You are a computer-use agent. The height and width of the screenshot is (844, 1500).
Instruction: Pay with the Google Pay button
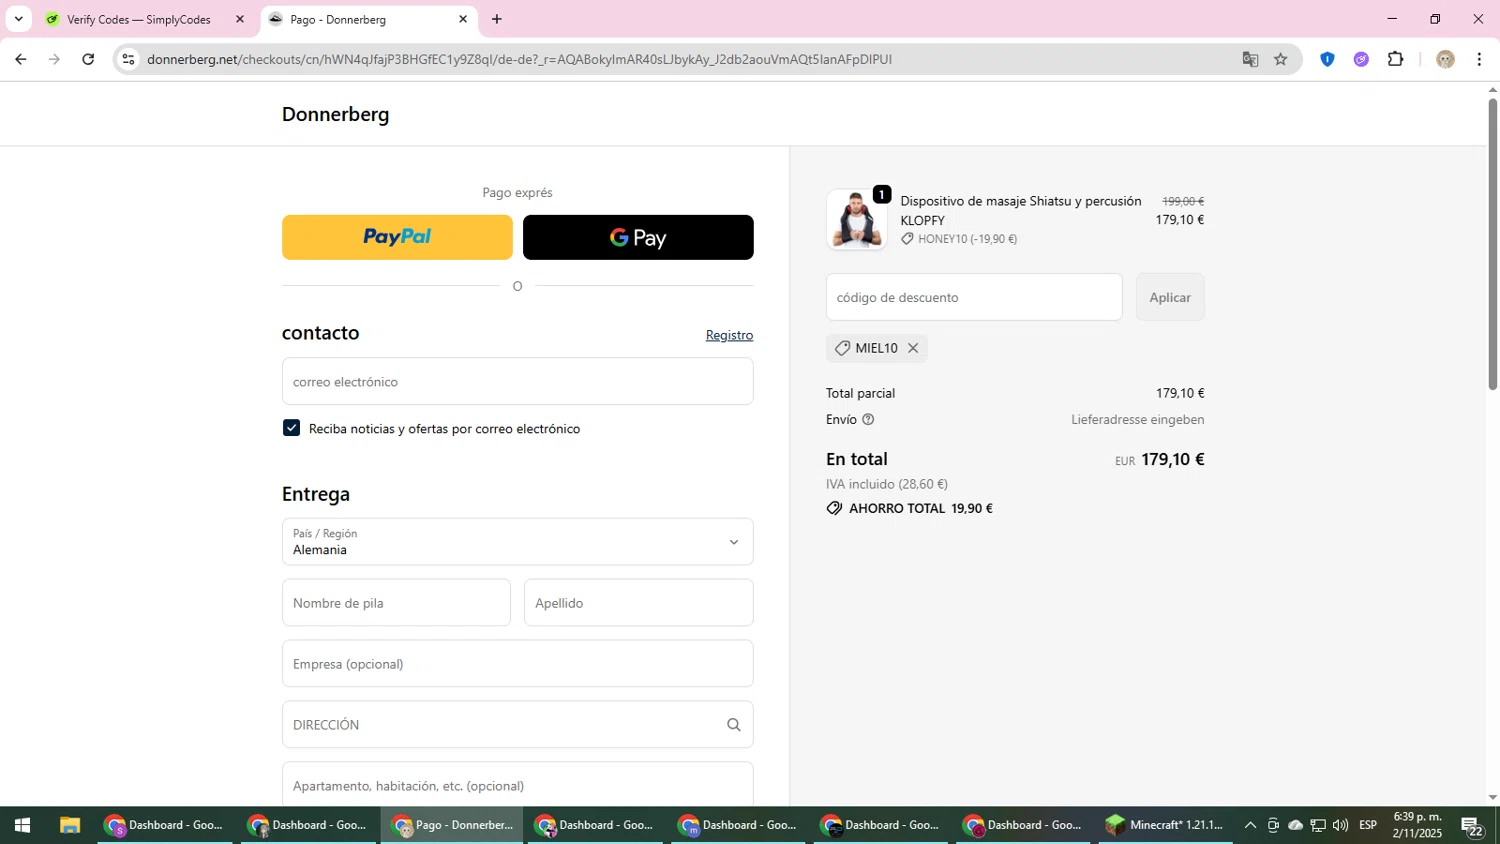coord(638,237)
